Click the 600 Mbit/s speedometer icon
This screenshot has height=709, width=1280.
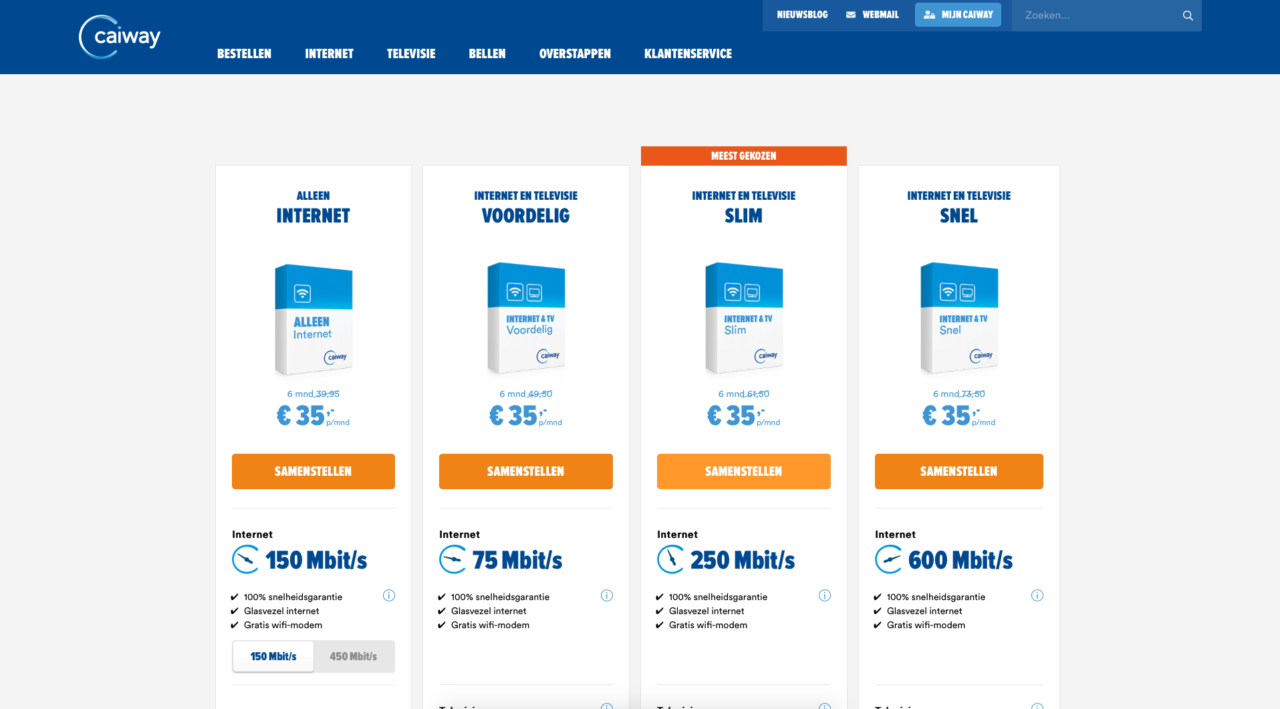(888, 559)
